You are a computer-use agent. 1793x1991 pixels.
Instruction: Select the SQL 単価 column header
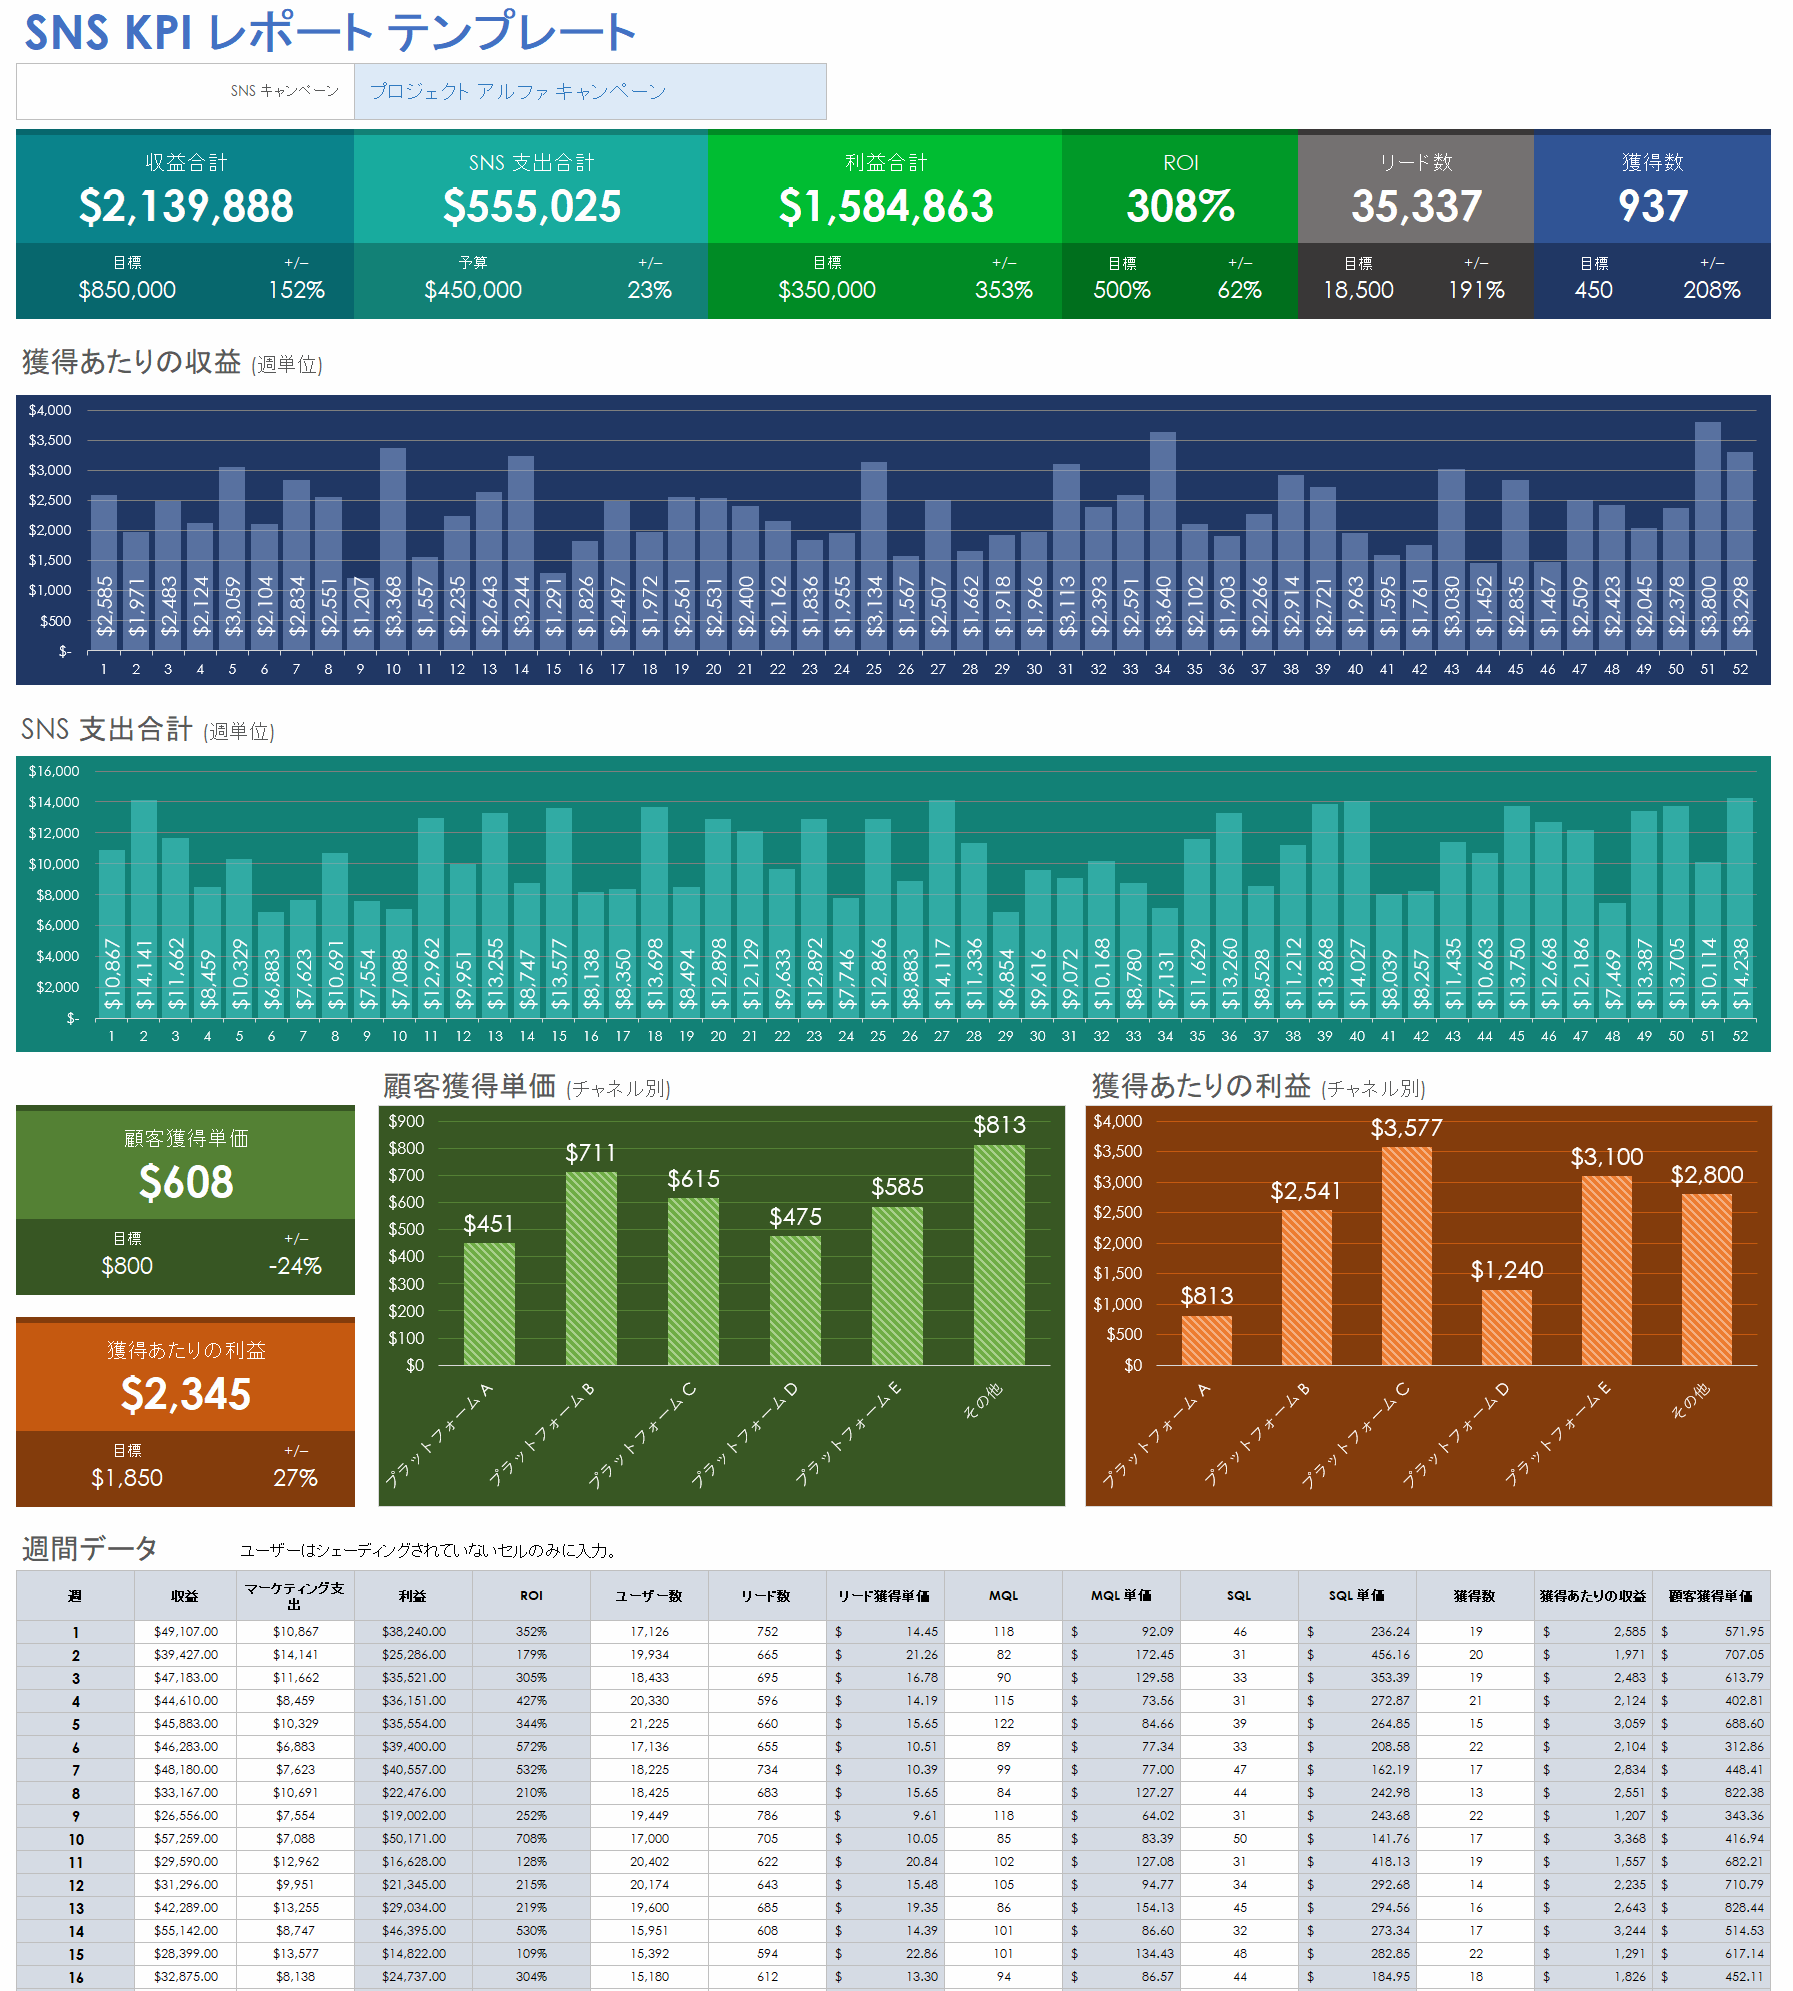coord(1357,1596)
